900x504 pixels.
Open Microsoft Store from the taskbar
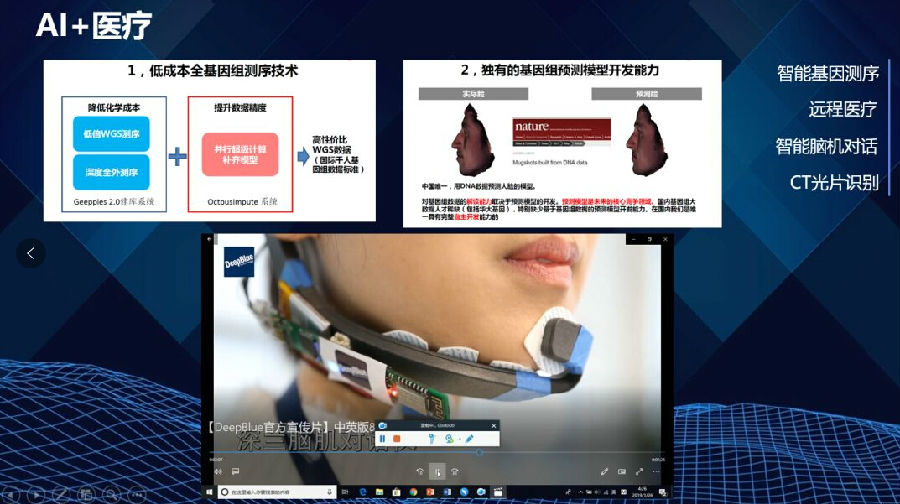coord(396,492)
